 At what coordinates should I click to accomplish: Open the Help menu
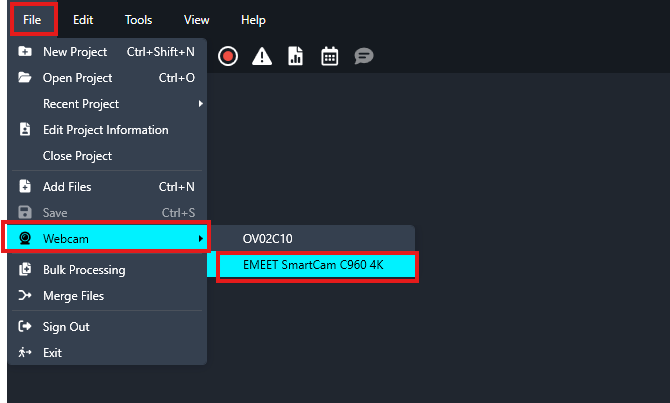tap(254, 19)
